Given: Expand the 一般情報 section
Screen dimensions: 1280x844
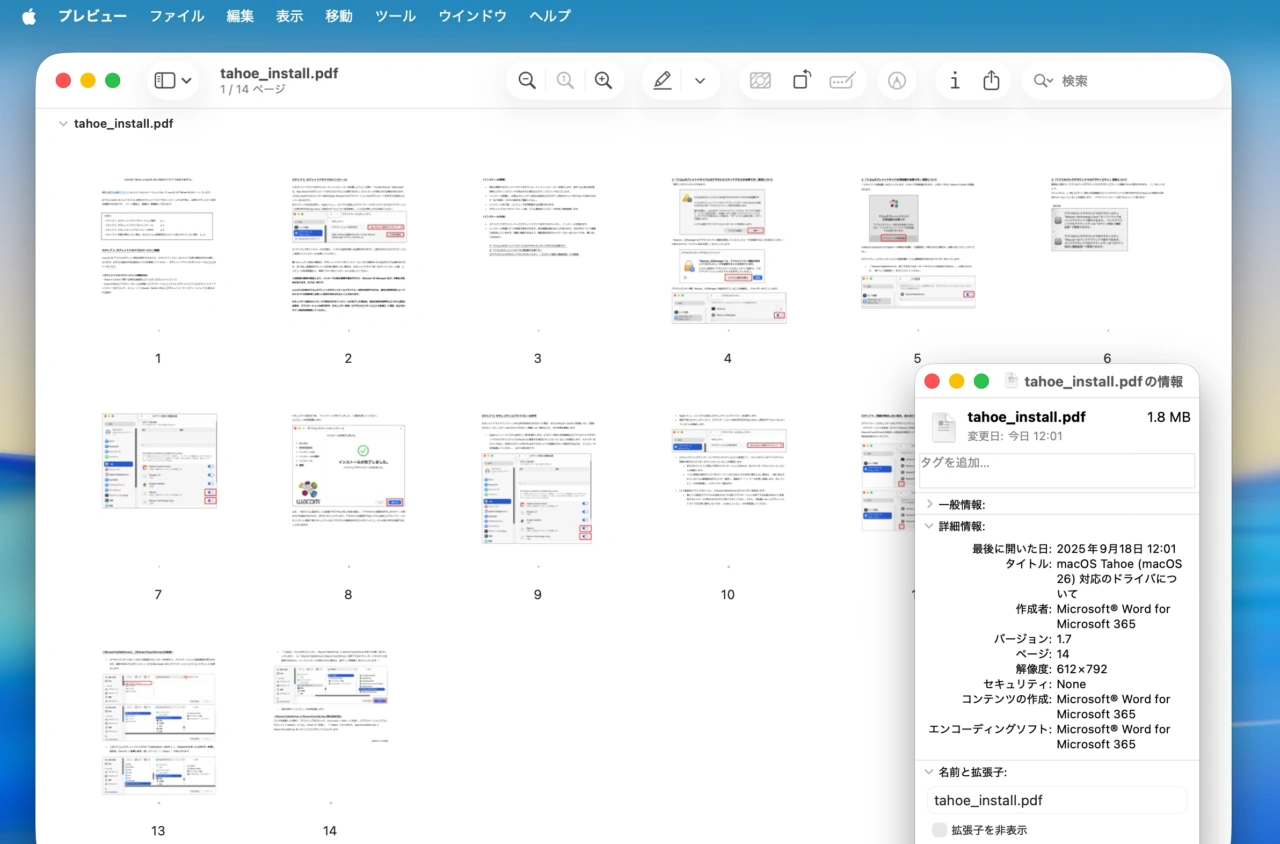Looking at the screenshot, I should click(930, 504).
